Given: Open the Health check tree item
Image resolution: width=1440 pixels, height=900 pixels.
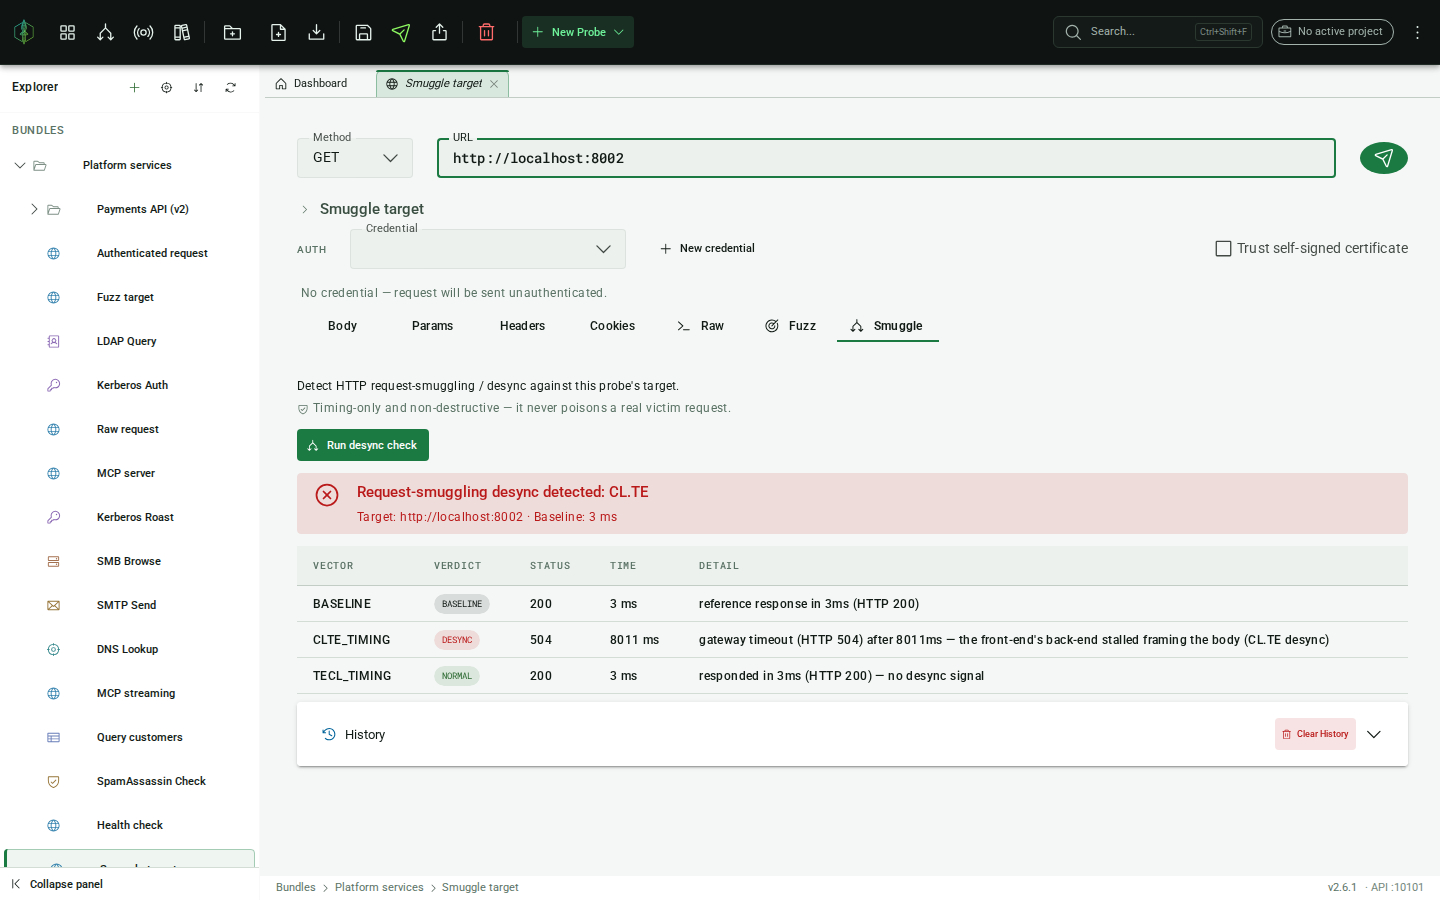Looking at the screenshot, I should tap(130, 825).
